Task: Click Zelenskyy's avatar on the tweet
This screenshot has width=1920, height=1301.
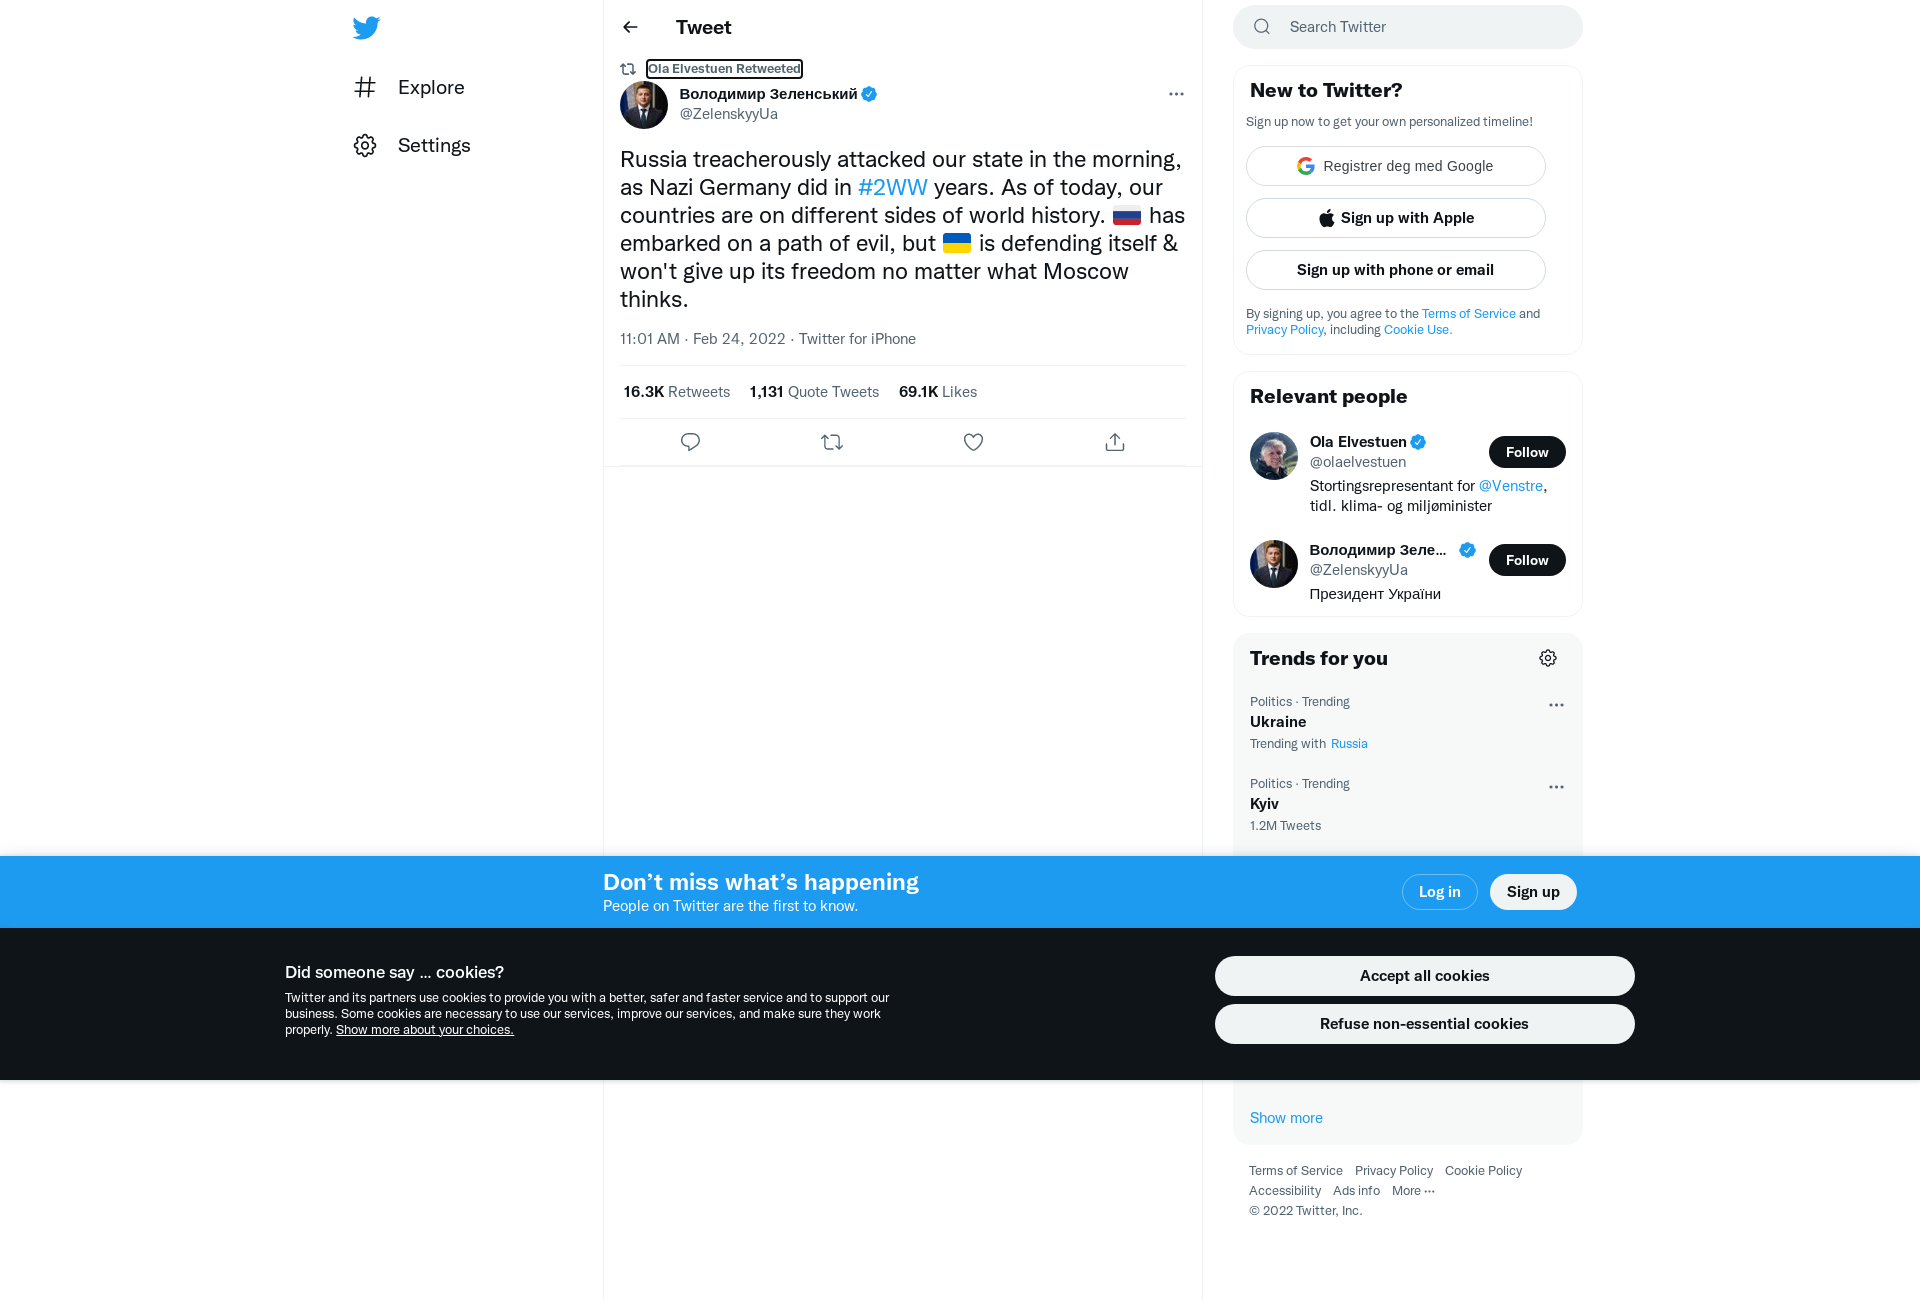Action: click(644, 105)
